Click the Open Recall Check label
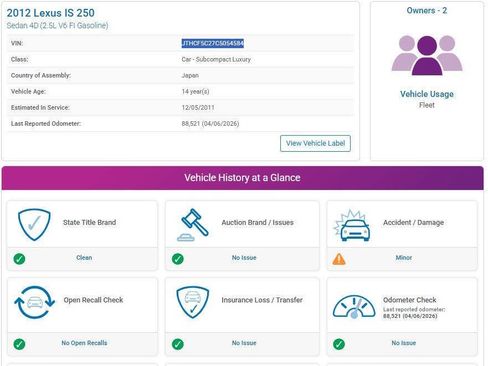Image resolution: width=488 pixels, height=366 pixels. tap(93, 300)
